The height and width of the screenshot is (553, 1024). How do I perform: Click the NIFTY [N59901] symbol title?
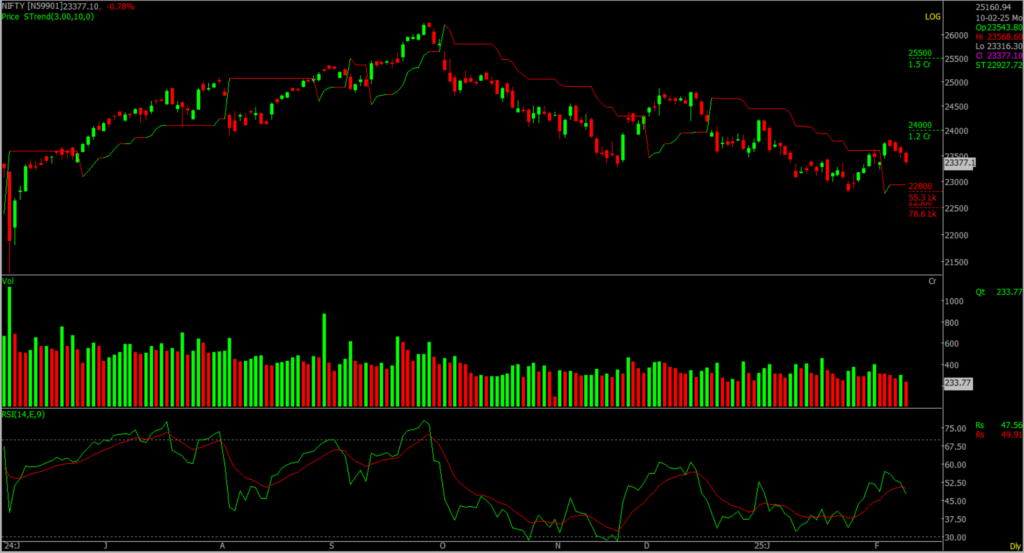pyautogui.click(x=36, y=6)
